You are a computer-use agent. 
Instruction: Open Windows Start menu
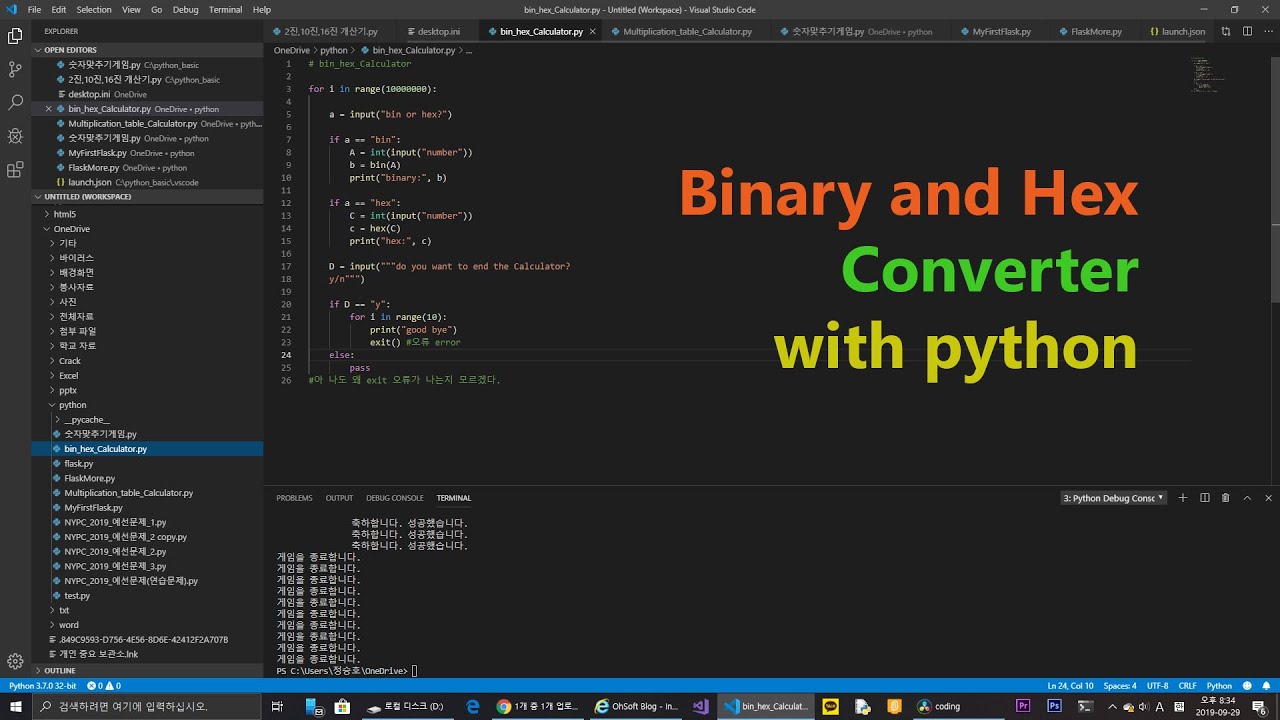[16, 706]
